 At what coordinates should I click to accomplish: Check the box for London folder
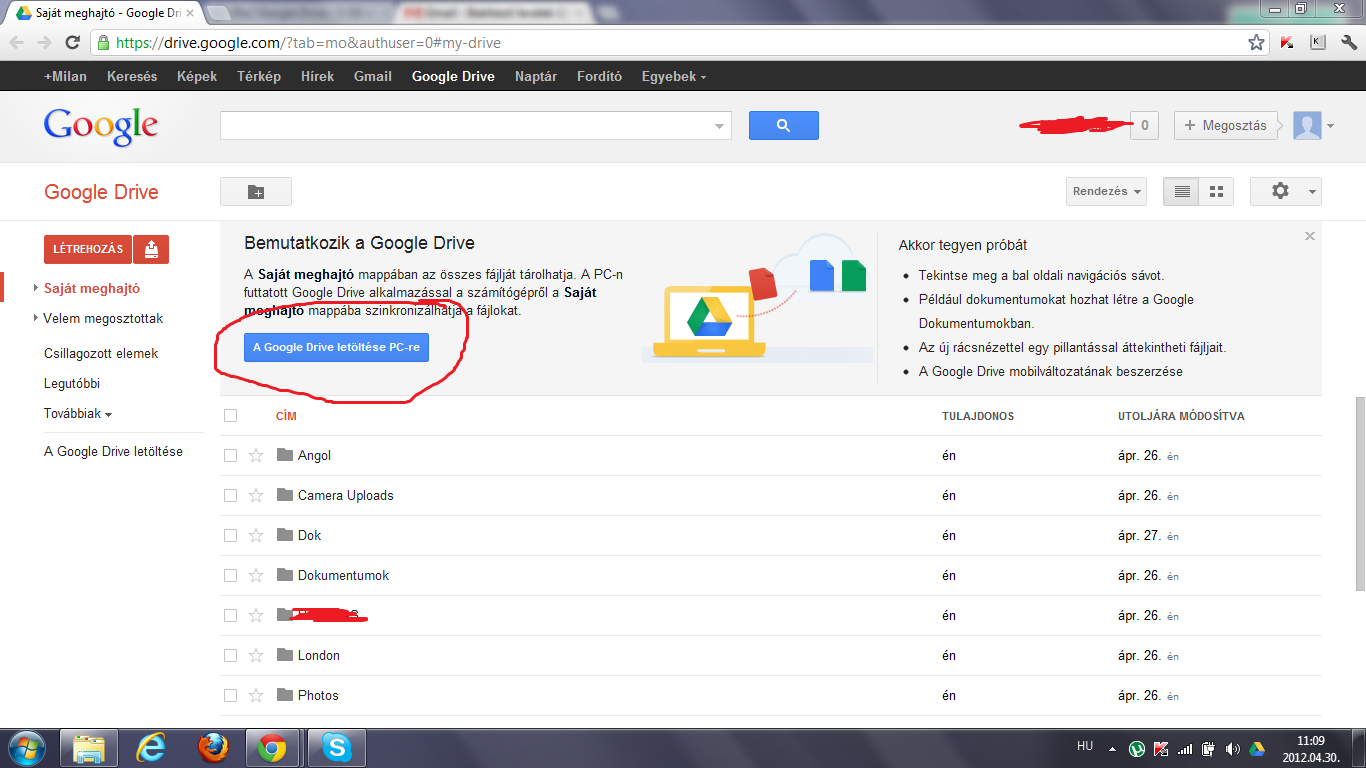coord(231,655)
